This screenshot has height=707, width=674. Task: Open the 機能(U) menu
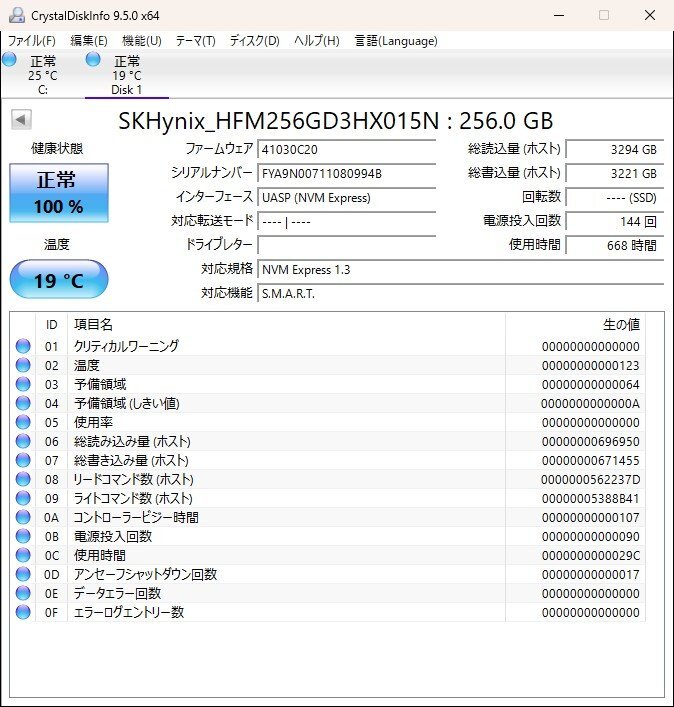(141, 41)
